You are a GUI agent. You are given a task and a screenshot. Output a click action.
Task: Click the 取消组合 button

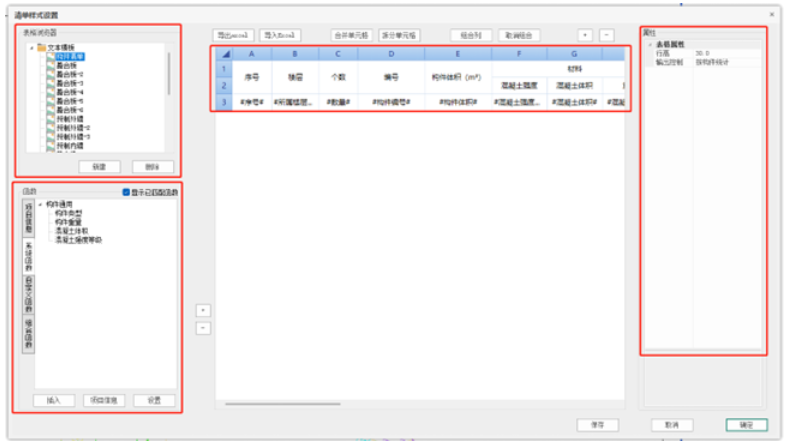pyautogui.click(x=519, y=35)
